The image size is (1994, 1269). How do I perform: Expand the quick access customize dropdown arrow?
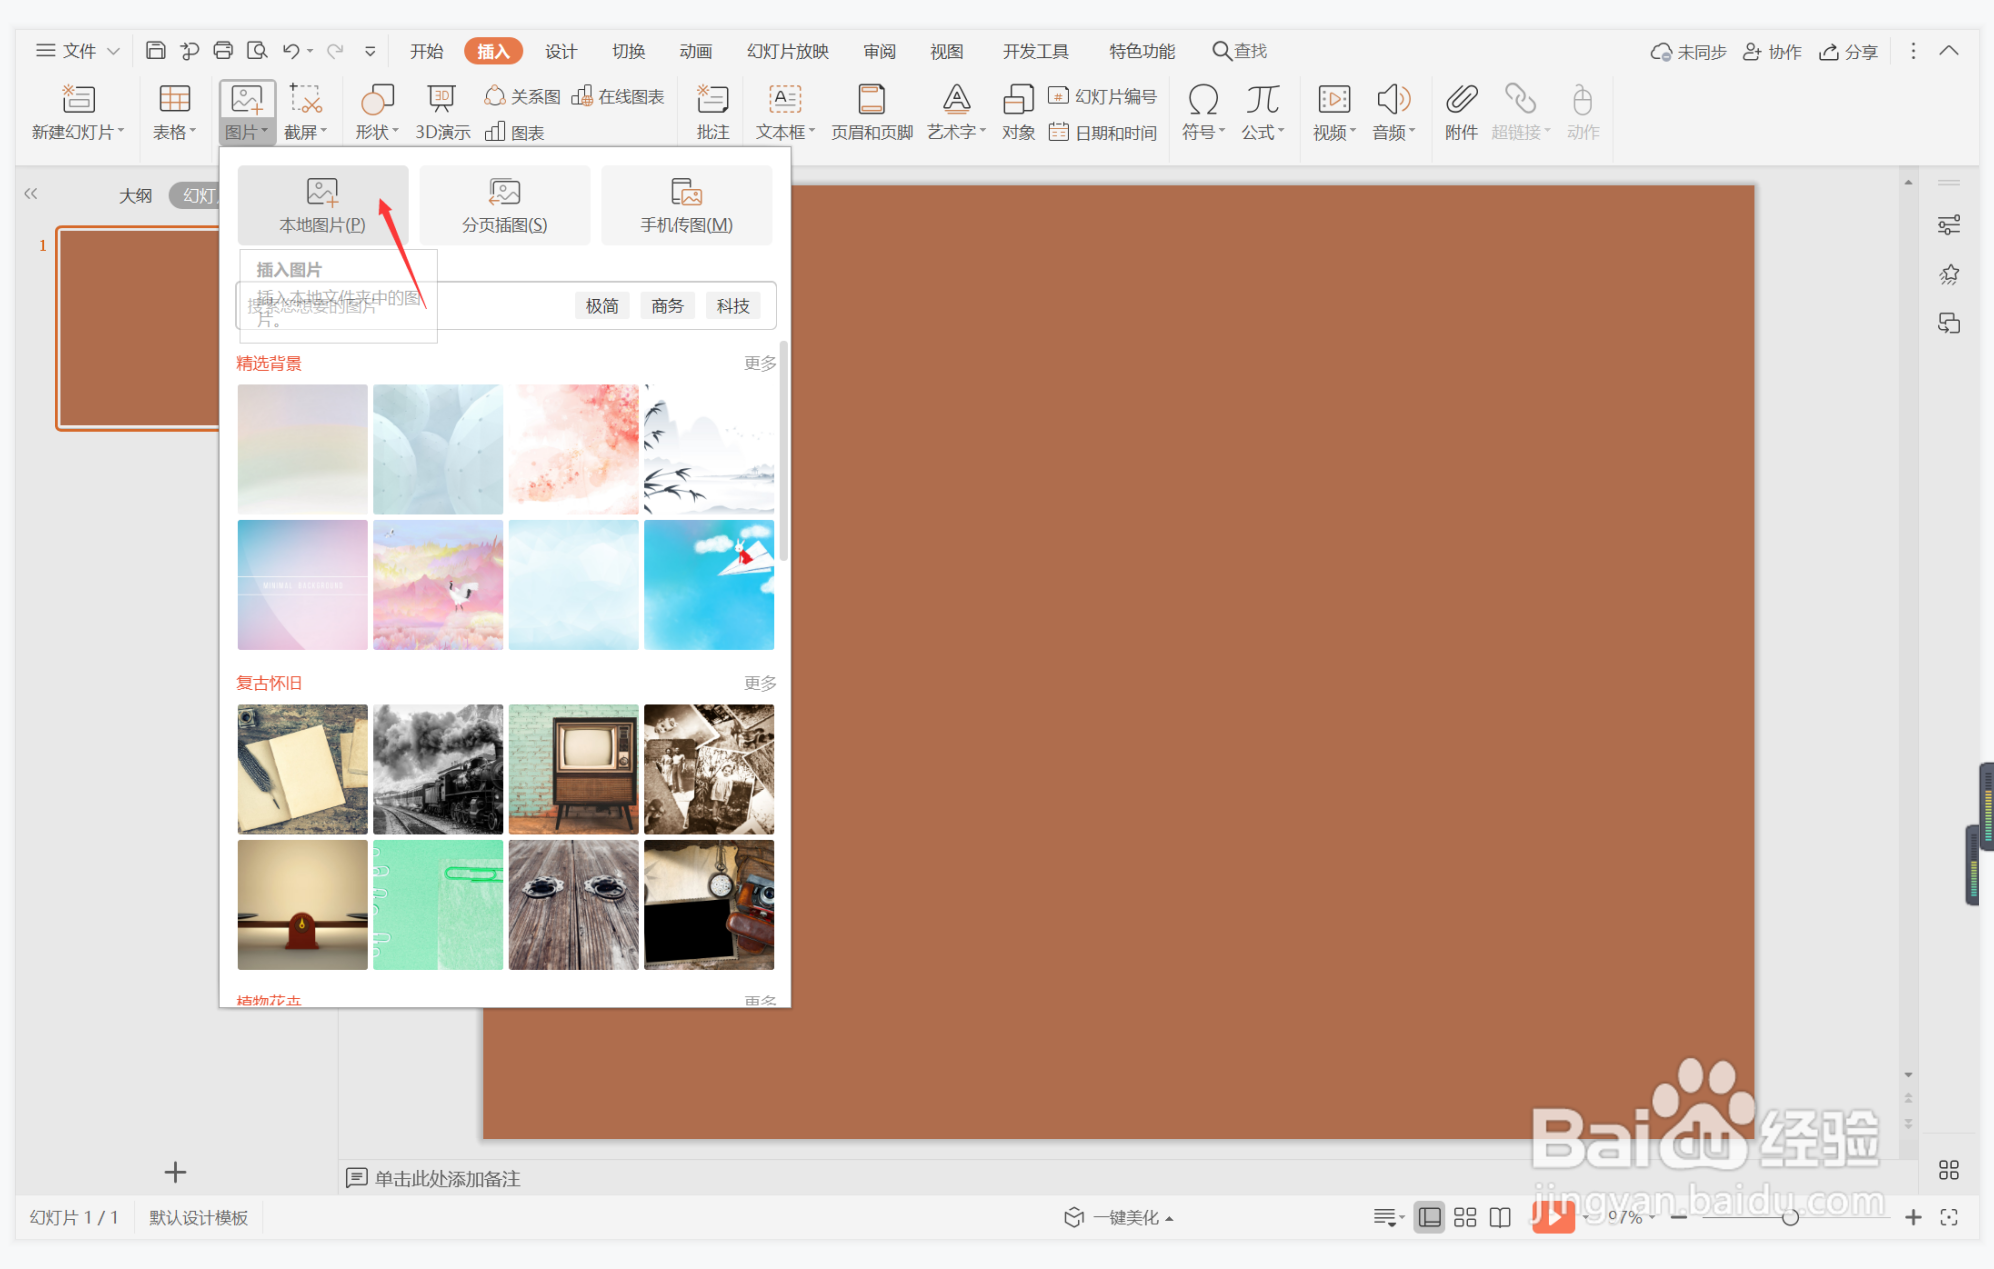click(x=370, y=51)
